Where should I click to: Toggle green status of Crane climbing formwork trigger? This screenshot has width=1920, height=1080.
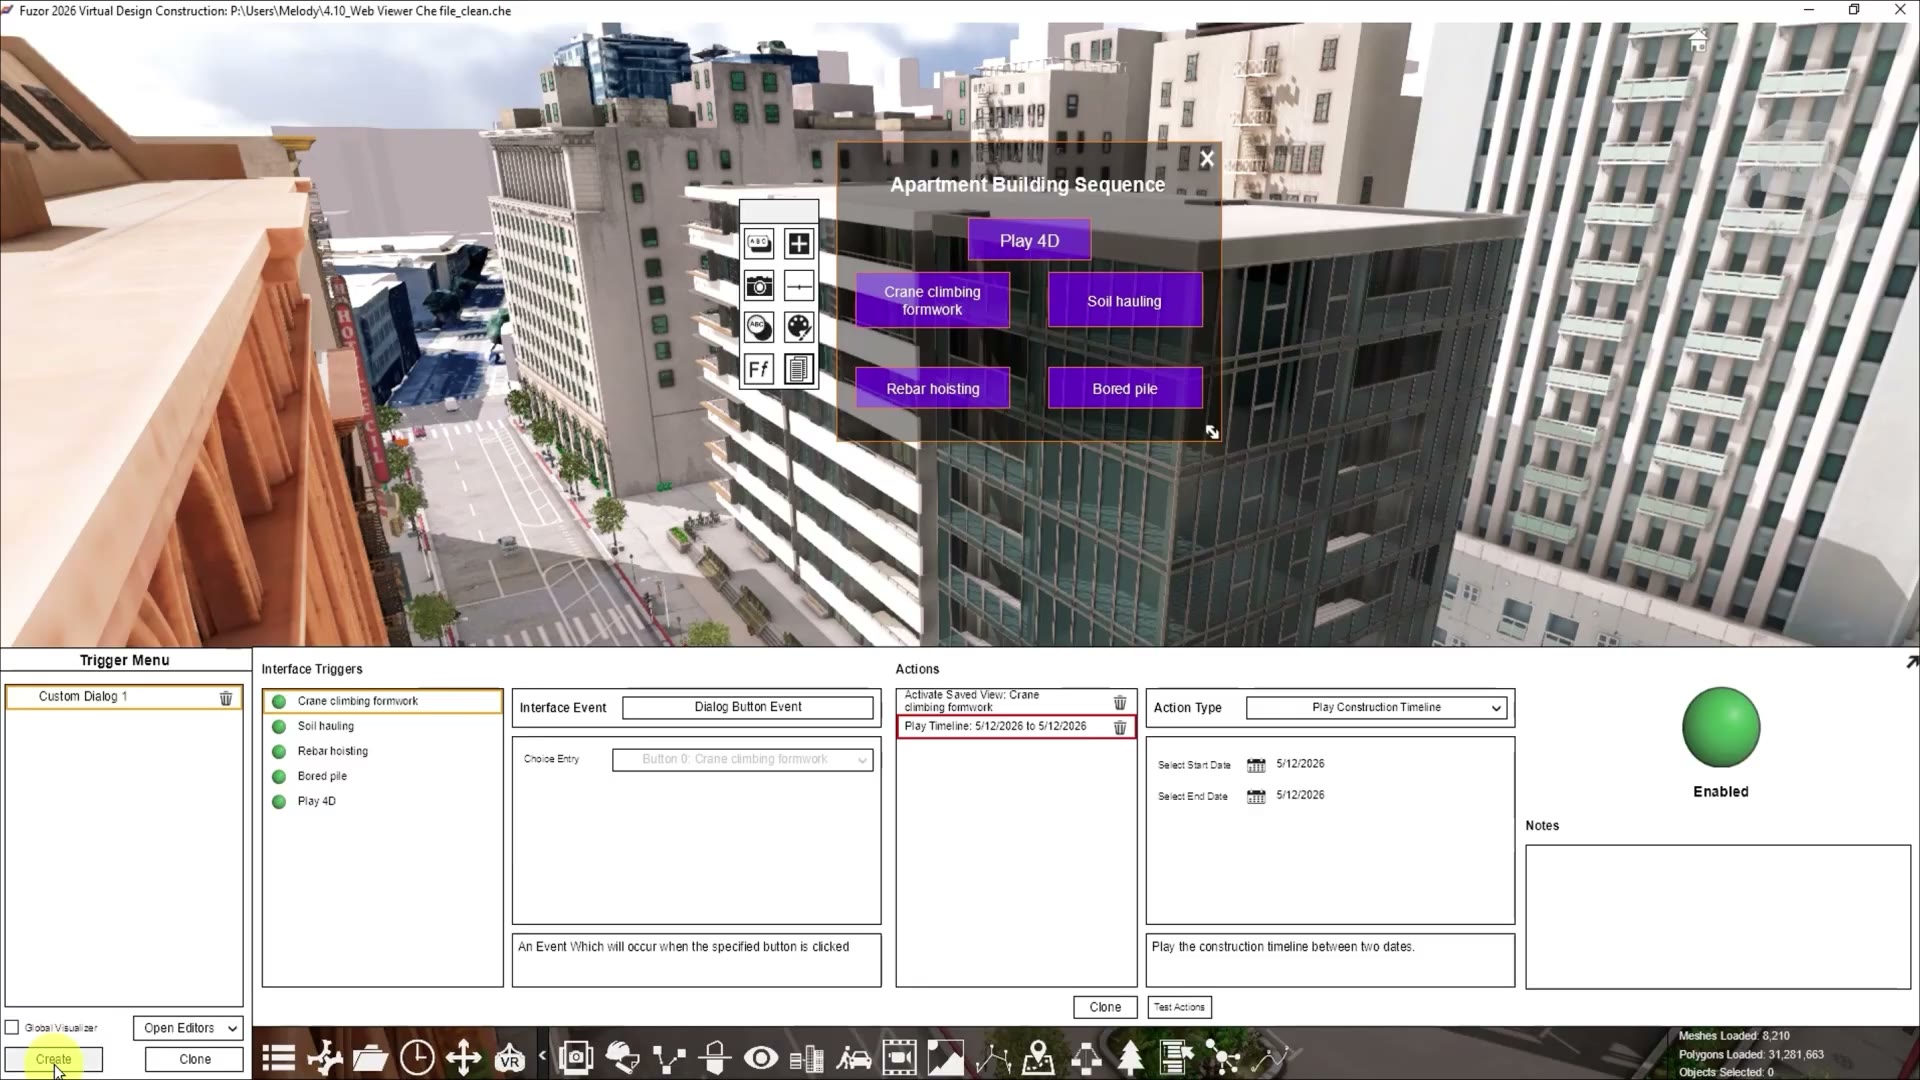point(279,702)
